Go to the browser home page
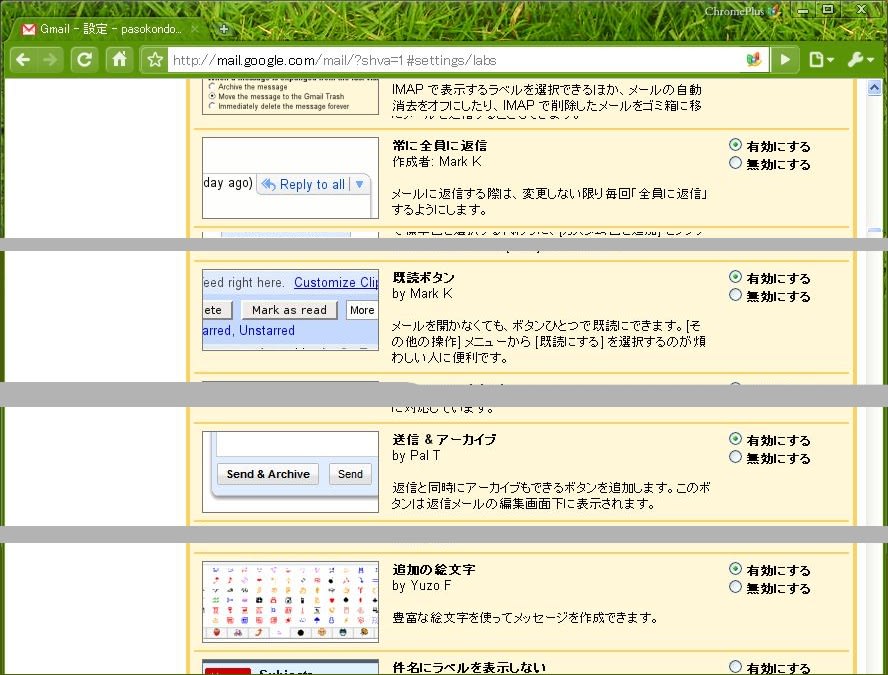The height and width of the screenshot is (675, 888). click(118, 60)
